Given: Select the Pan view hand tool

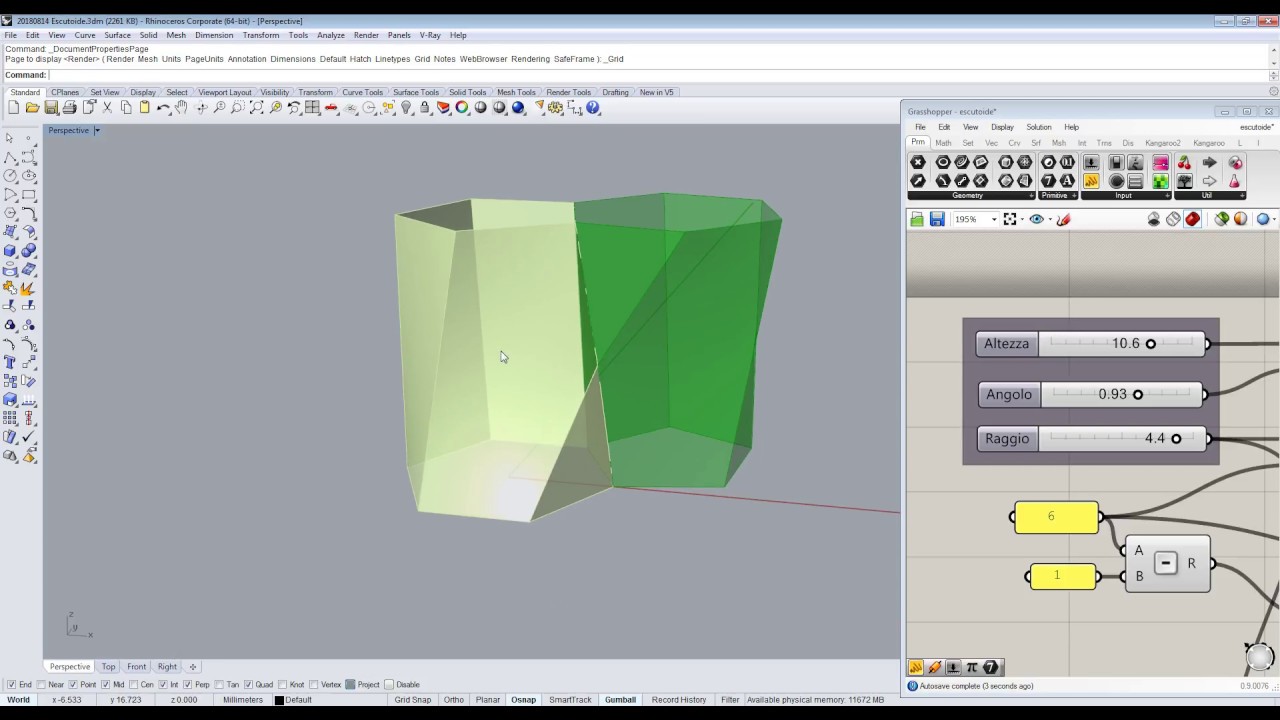Looking at the screenshot, I should [181, 108].
